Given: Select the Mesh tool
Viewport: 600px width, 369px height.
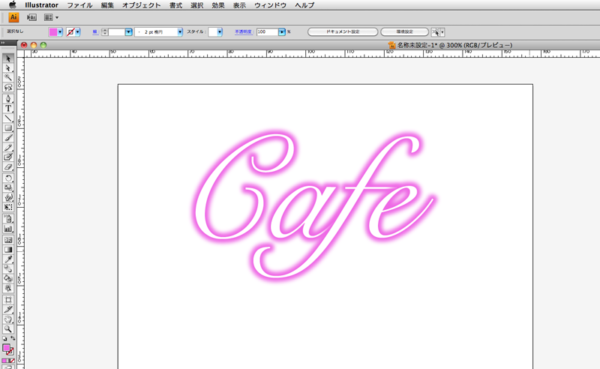Looking at the screenshot, I should click(x=8, y=240).
